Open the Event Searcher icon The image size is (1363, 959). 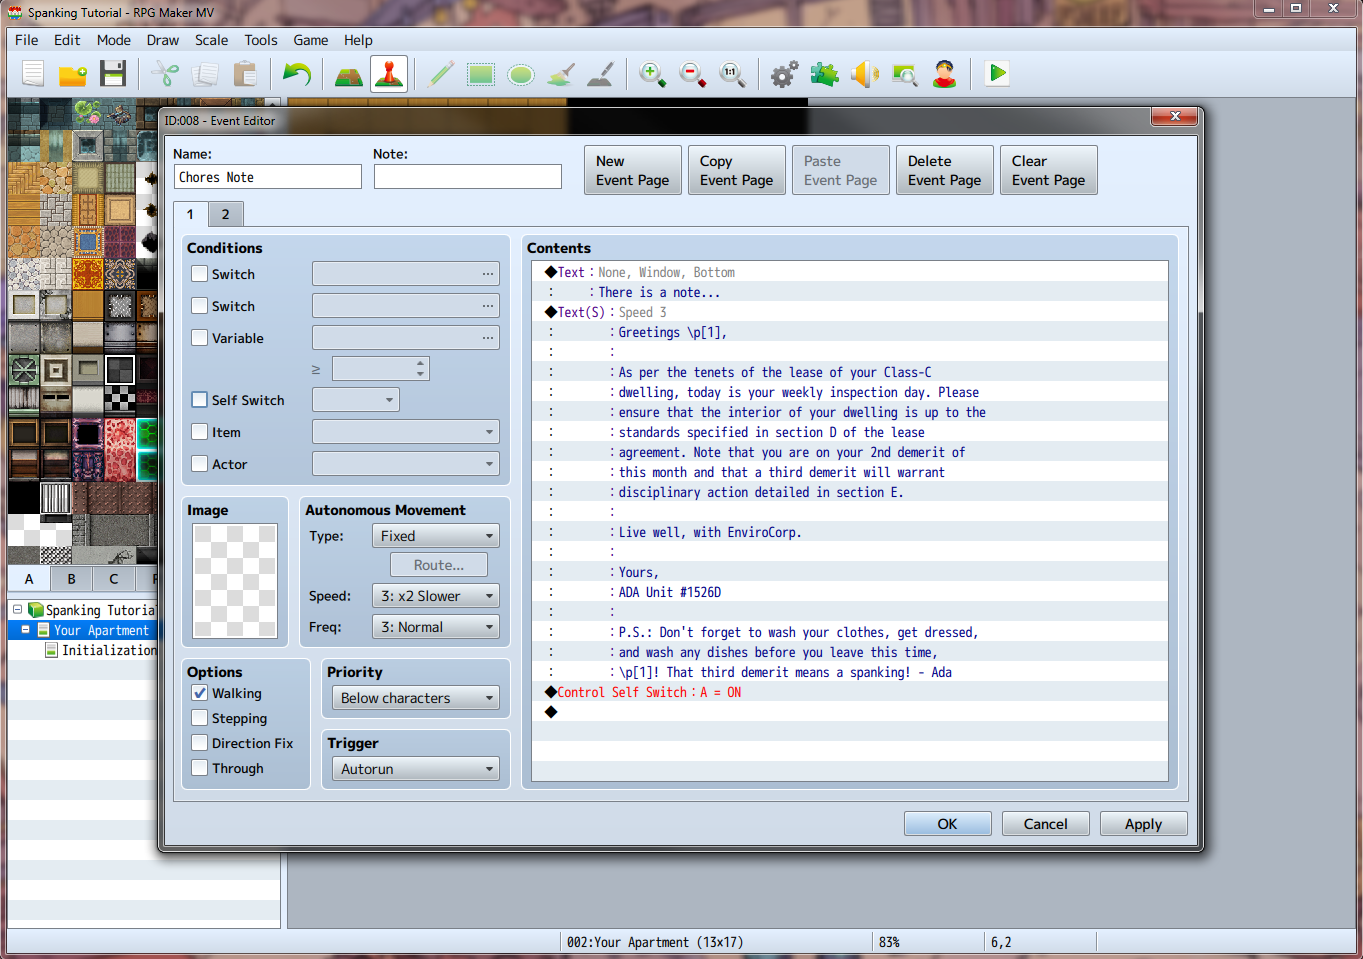905,74
